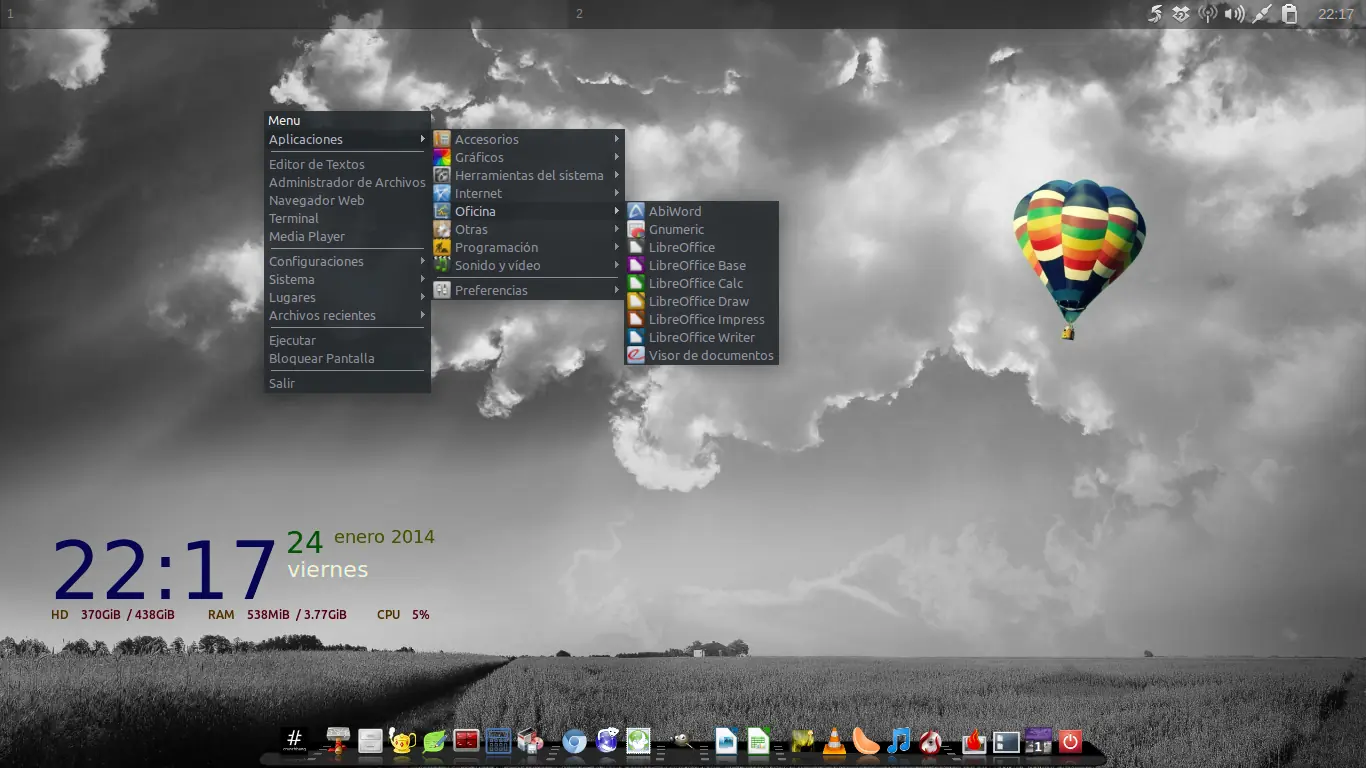Image resolution: width=1366 pixels, height=768 pixels.
Task: Open the file cabinet icon in the dock
Action: (x=370, y=740)
